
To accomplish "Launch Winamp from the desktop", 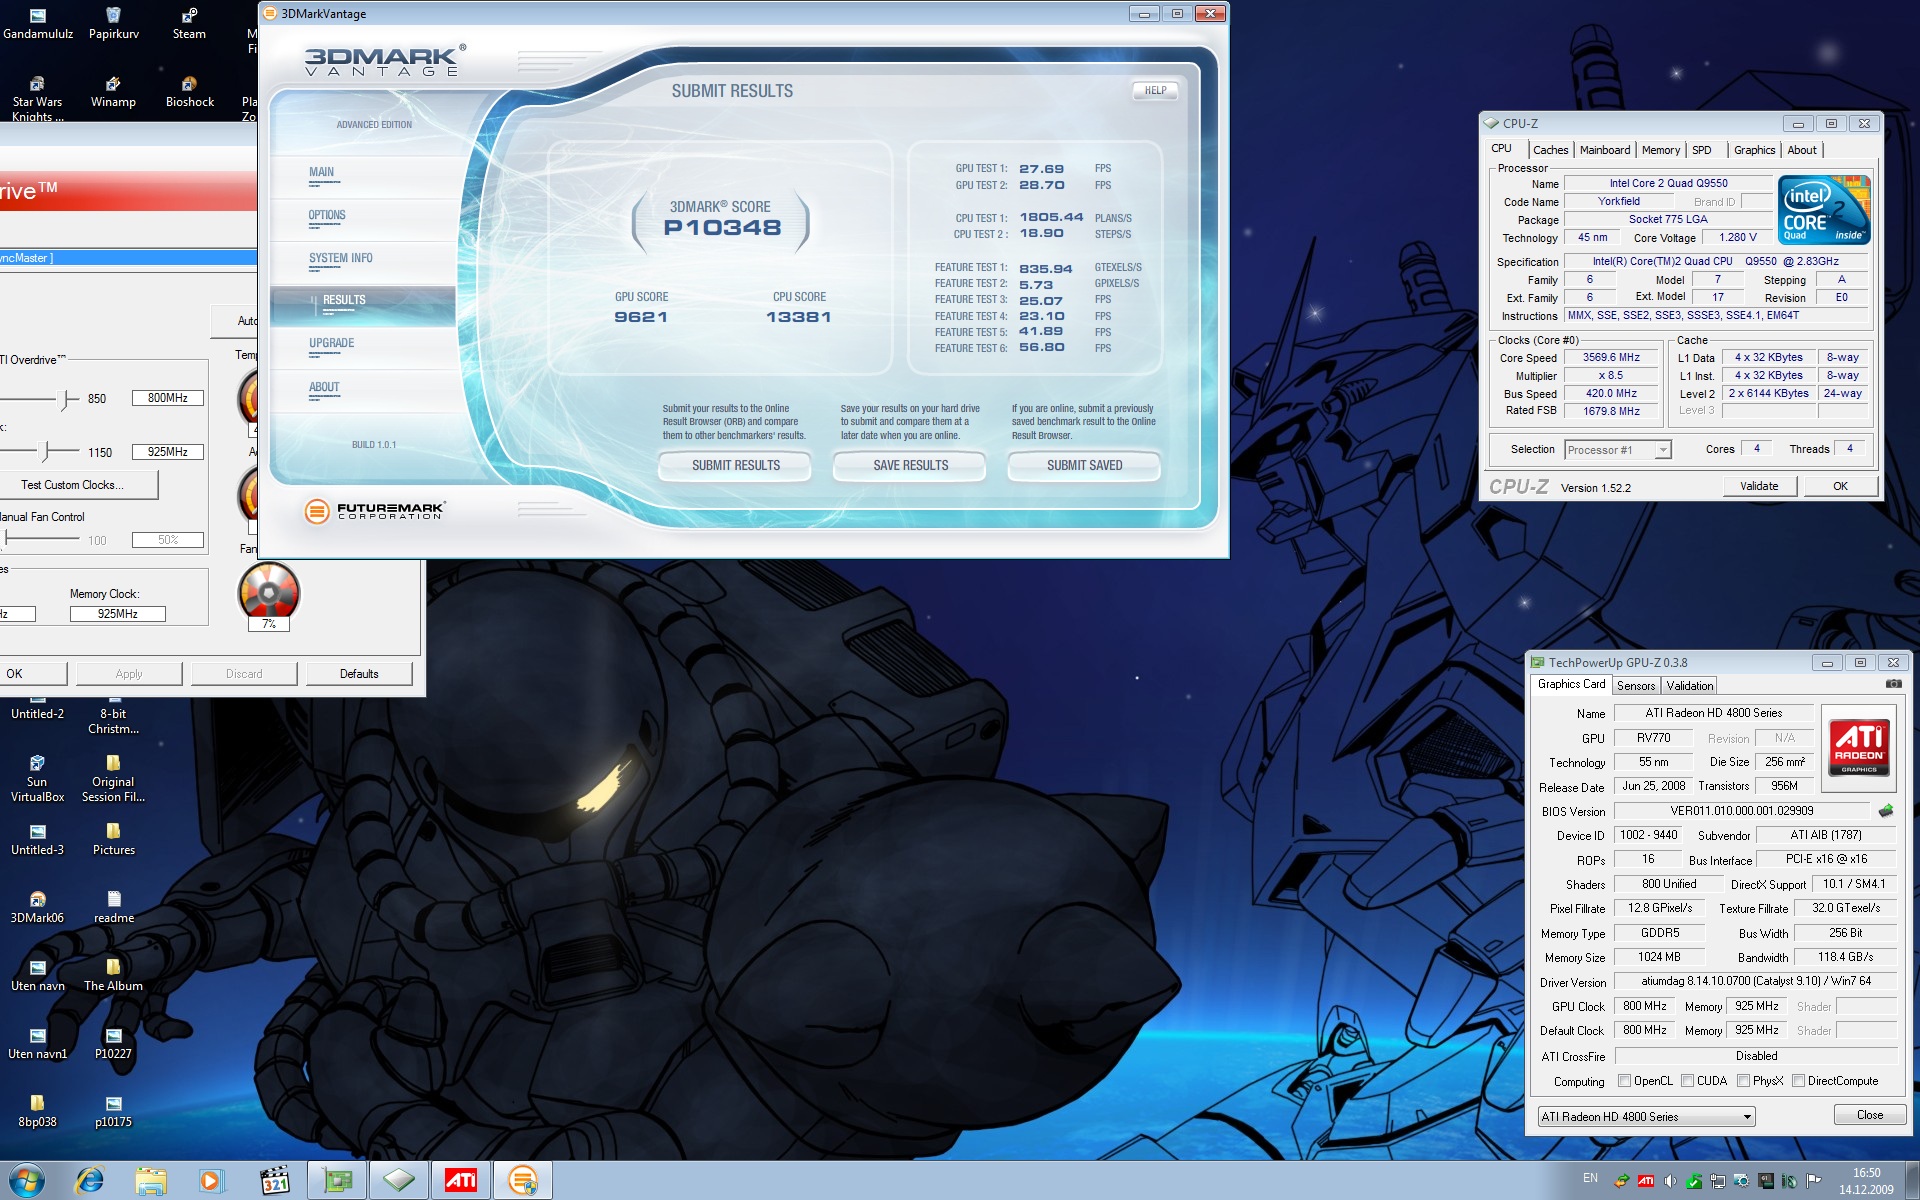I will tap(113, 91).
